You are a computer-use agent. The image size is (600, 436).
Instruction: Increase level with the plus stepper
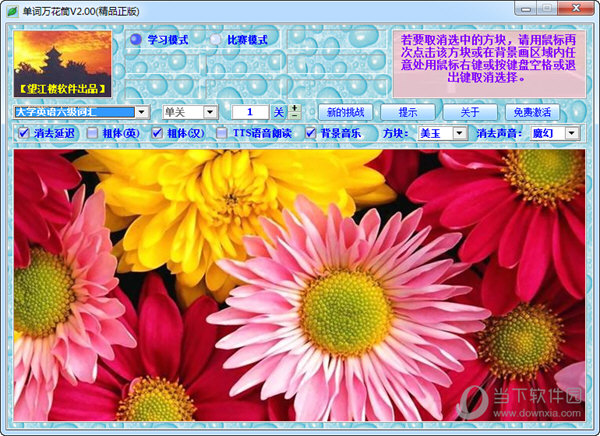coord(294,108)
